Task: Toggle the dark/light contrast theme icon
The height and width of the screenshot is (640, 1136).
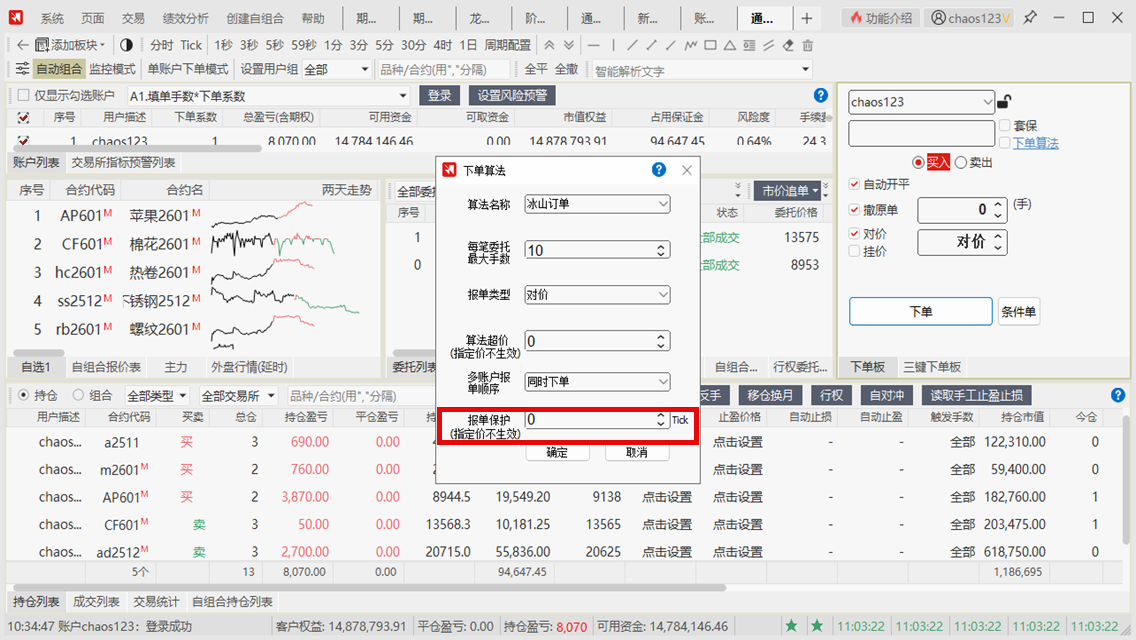Action: [x=126, y=45]
